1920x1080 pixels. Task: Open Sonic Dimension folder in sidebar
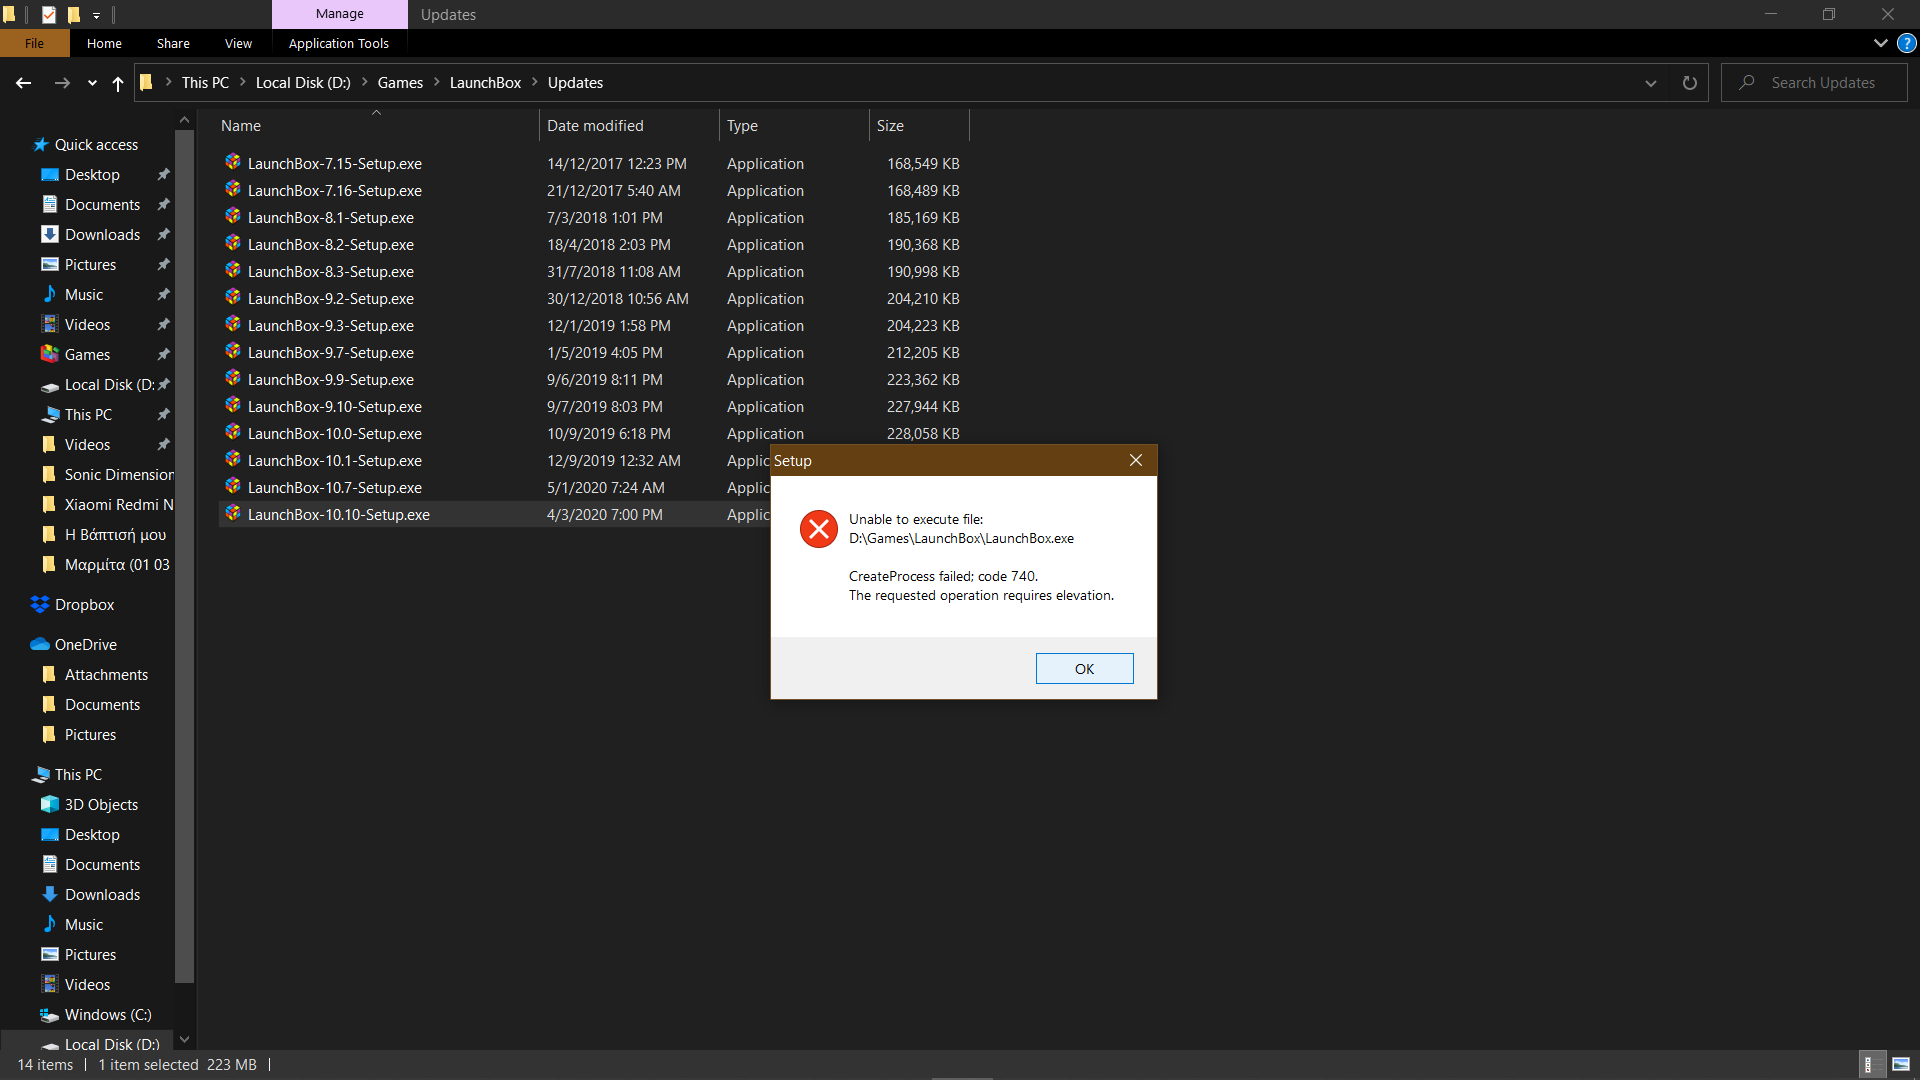pos(118,475)
